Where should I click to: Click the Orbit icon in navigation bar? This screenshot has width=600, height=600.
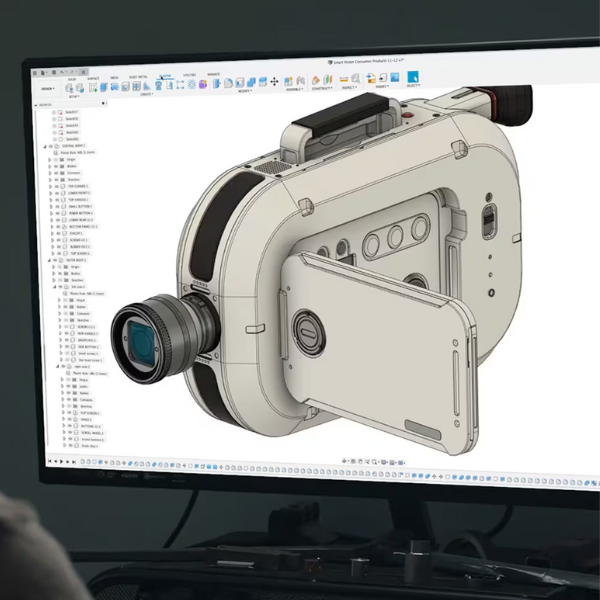[x=344, y=461]
